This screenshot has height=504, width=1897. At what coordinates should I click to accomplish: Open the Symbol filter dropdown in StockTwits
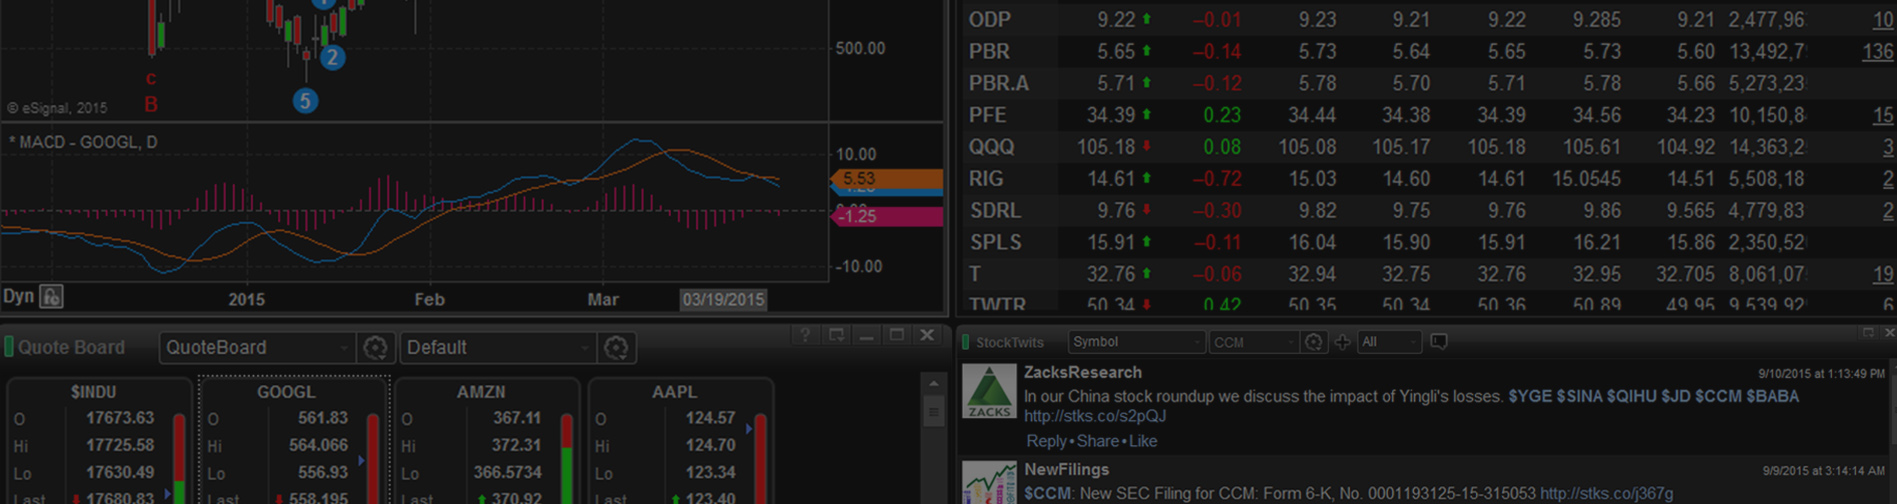click(x=1136, y=342)
